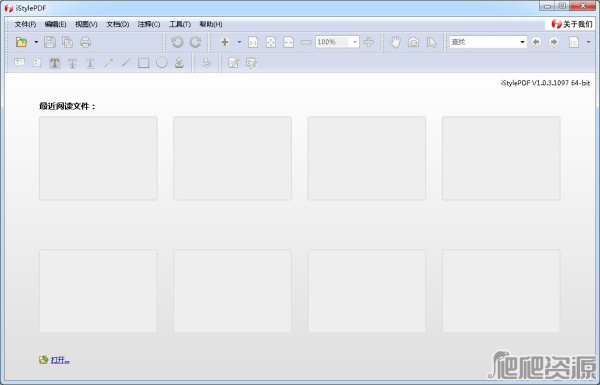Click the page layout icon
The height and width of the screenshot is (385, 600).
click(574, 42)
